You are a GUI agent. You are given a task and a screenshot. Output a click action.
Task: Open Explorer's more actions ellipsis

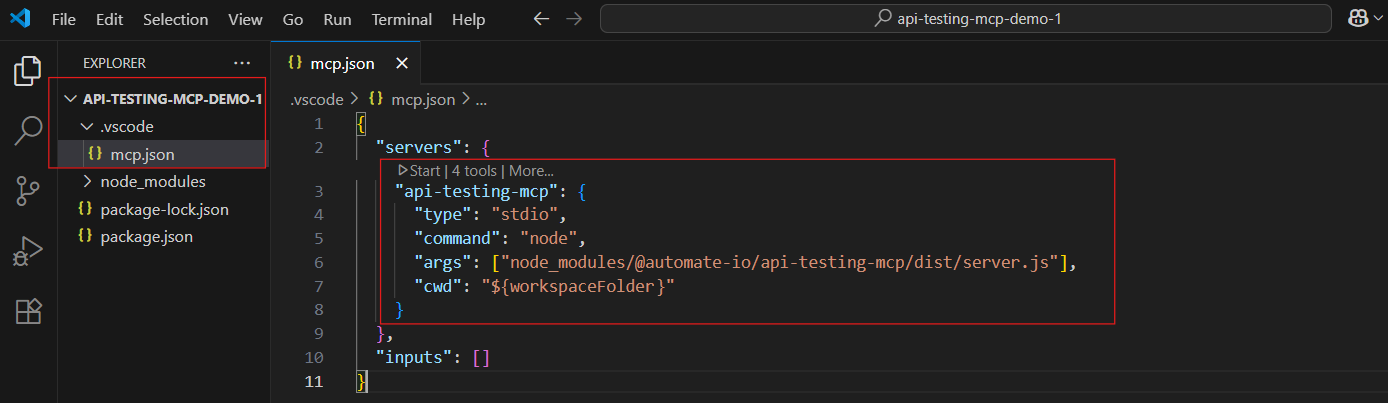tap(242, 63)
